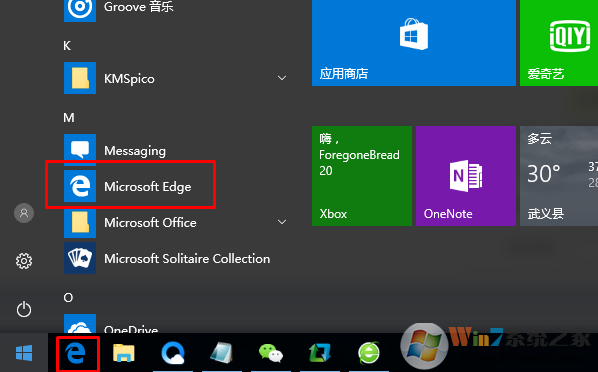The width and height of the screenshot is (598, 372).
Task: Expand the KMSpico folder chevron
Action: click(282, 78)
